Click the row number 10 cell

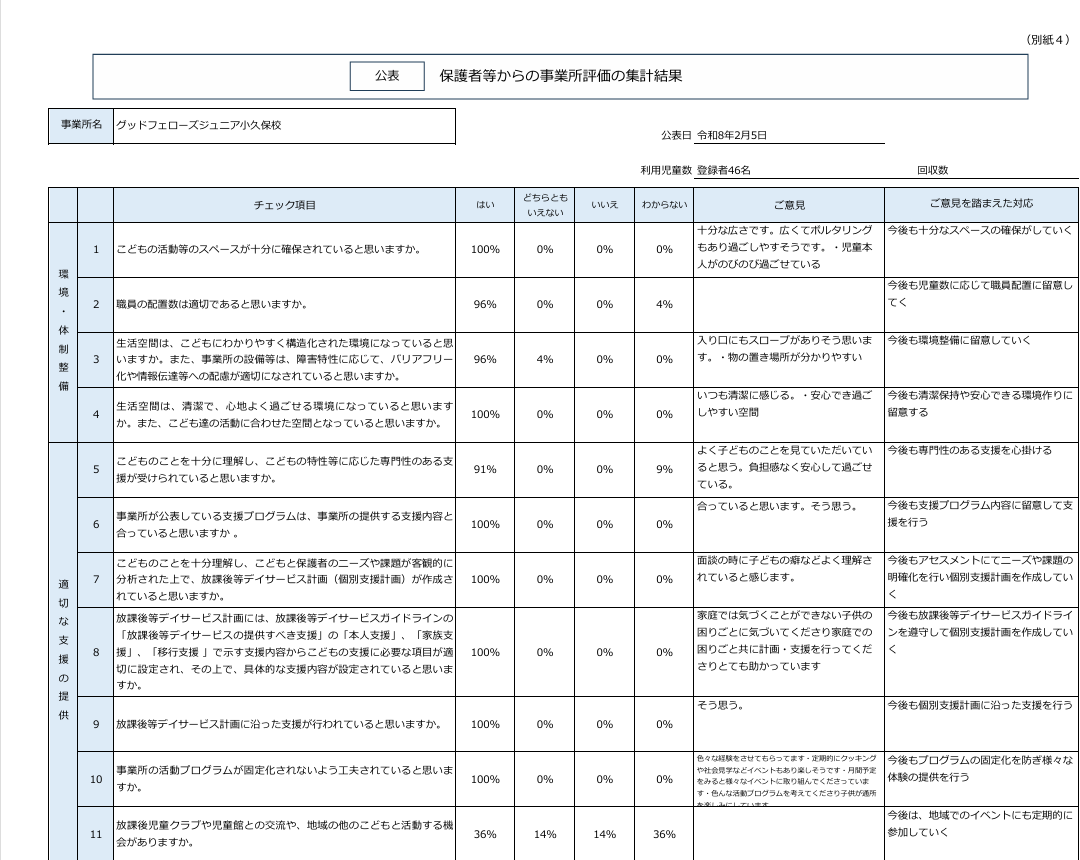[96, 779]
